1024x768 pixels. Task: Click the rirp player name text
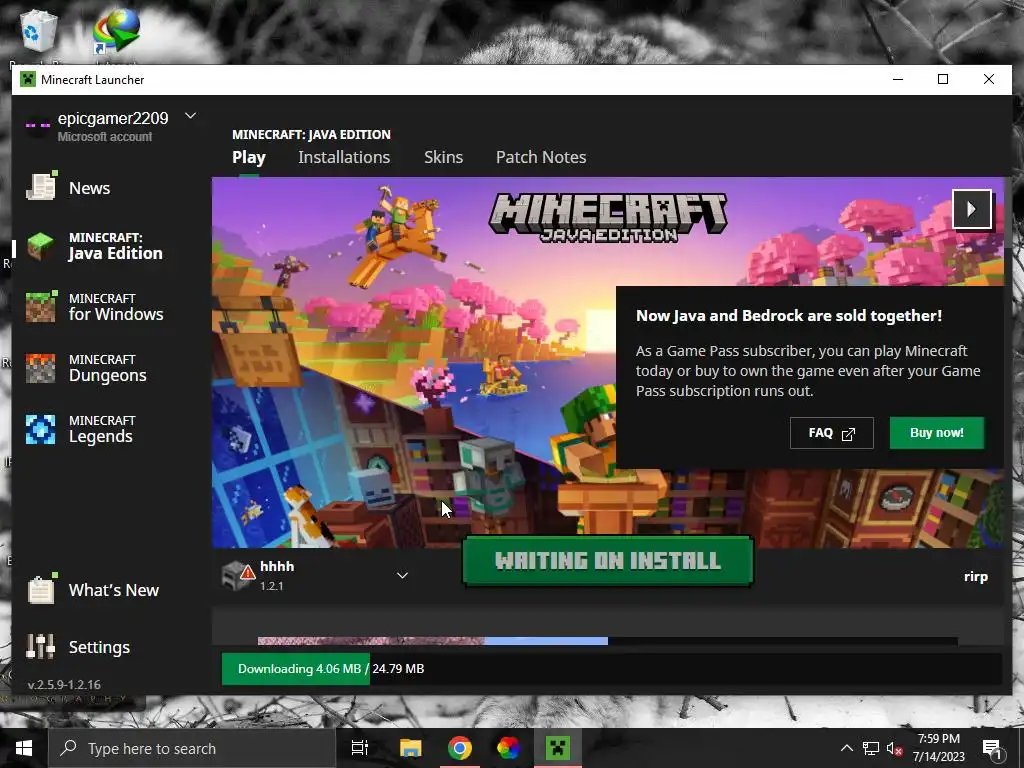976,577
